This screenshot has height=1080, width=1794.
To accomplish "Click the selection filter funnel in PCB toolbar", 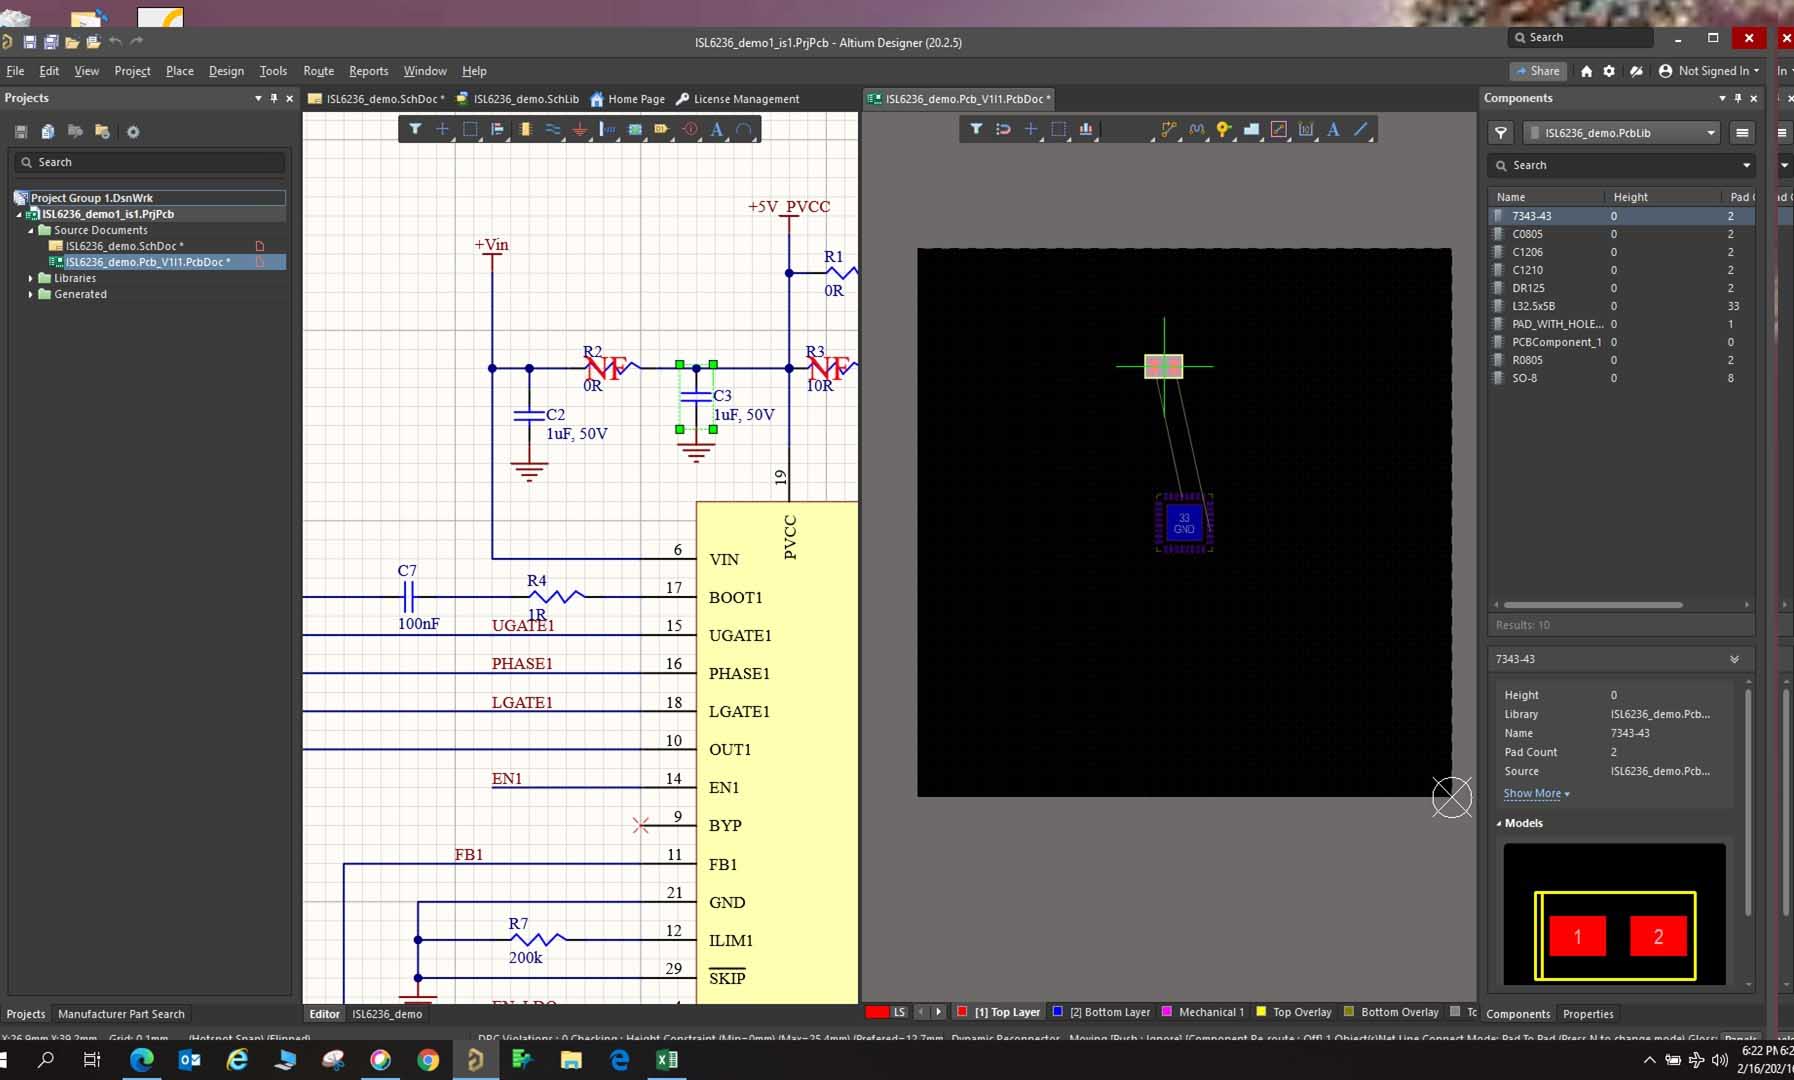I will click(976, 129).
